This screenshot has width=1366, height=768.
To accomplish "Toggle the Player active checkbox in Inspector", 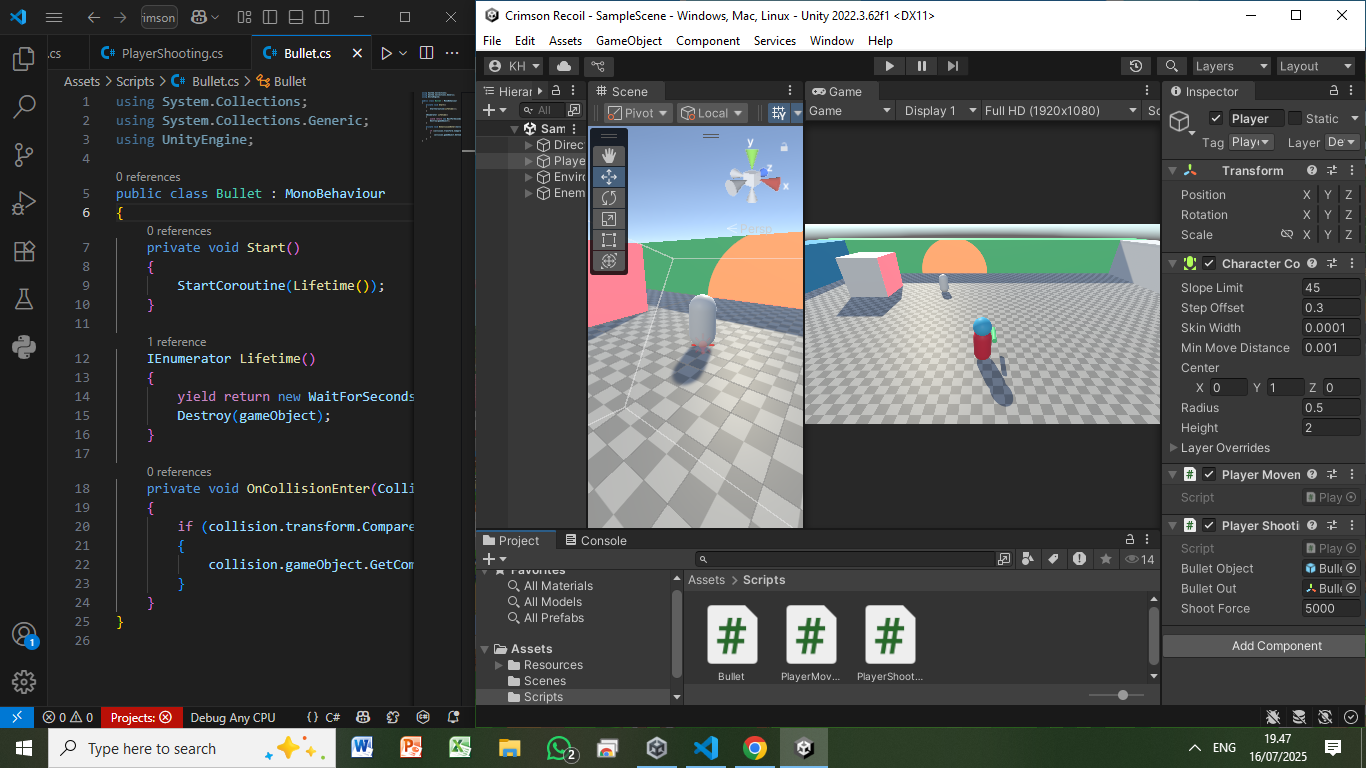I will tap(1215, 118).
